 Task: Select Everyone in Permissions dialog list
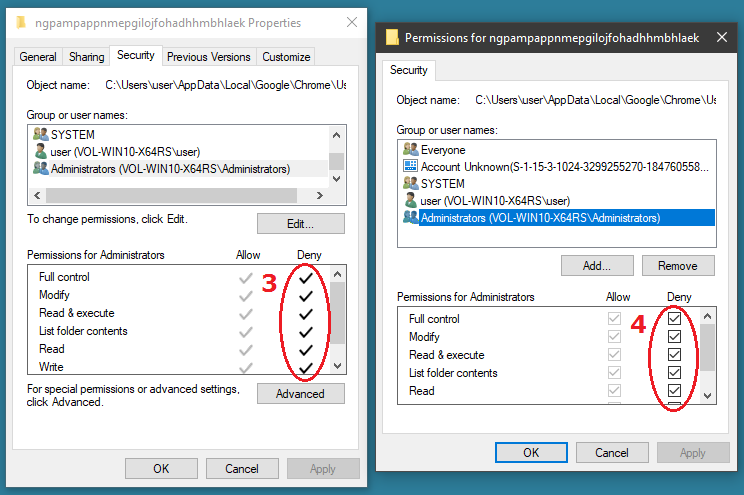tap(443, 149)
